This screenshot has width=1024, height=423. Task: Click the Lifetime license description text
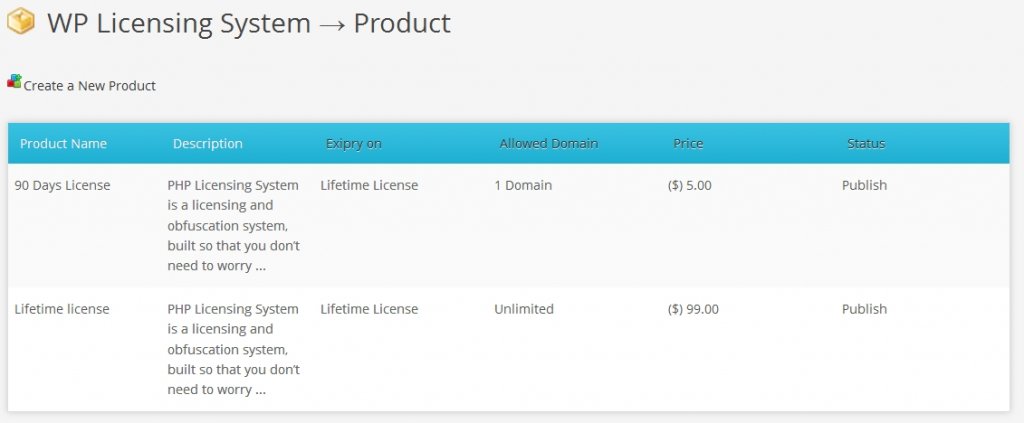click(x=233, y=350)
